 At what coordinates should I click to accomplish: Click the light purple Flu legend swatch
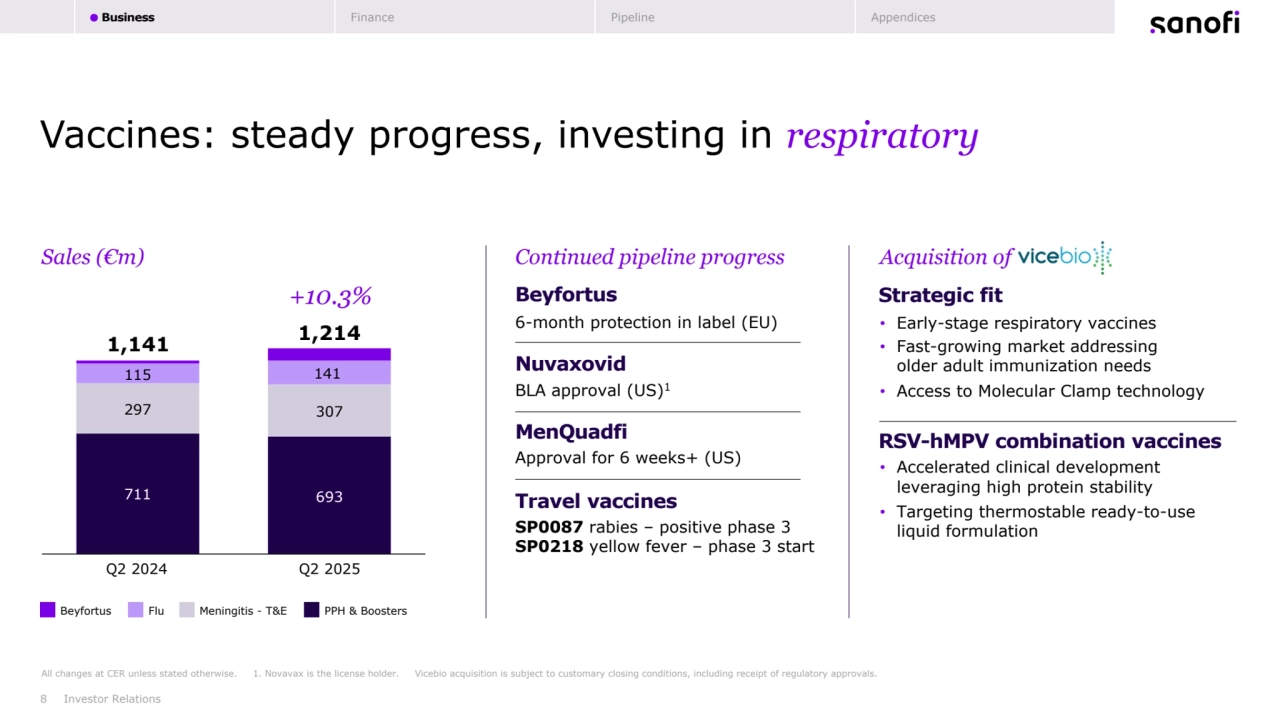point(135,610)
